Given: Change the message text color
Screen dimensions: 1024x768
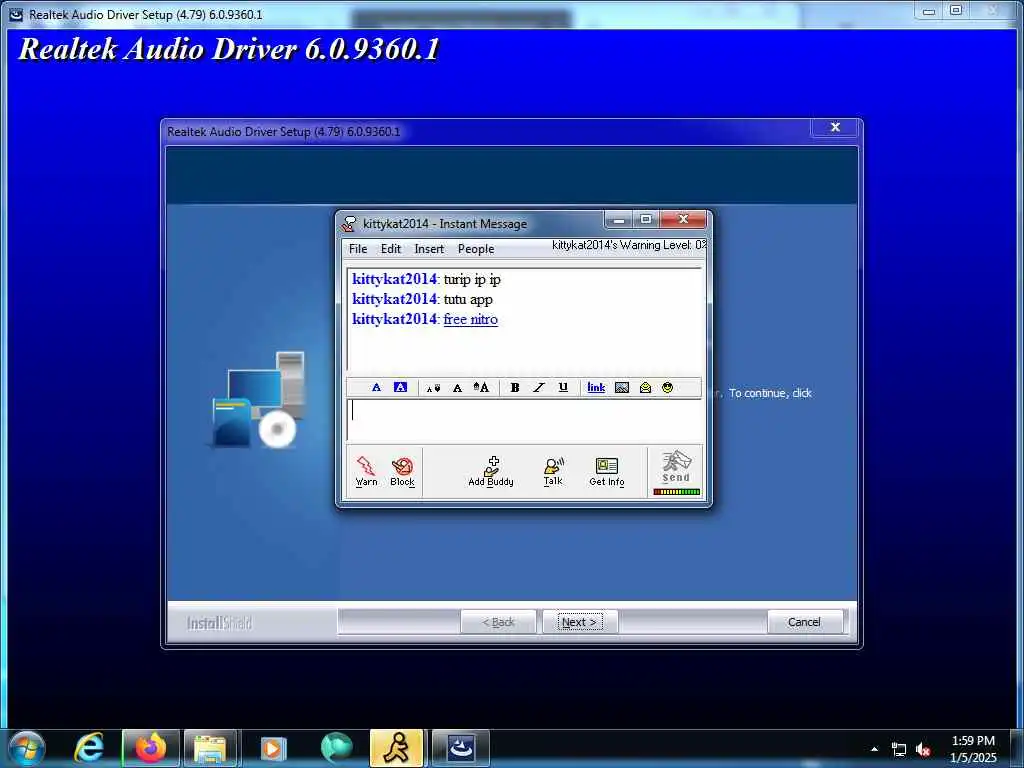Looking at the screenshot, I should (x=376, y=387).
